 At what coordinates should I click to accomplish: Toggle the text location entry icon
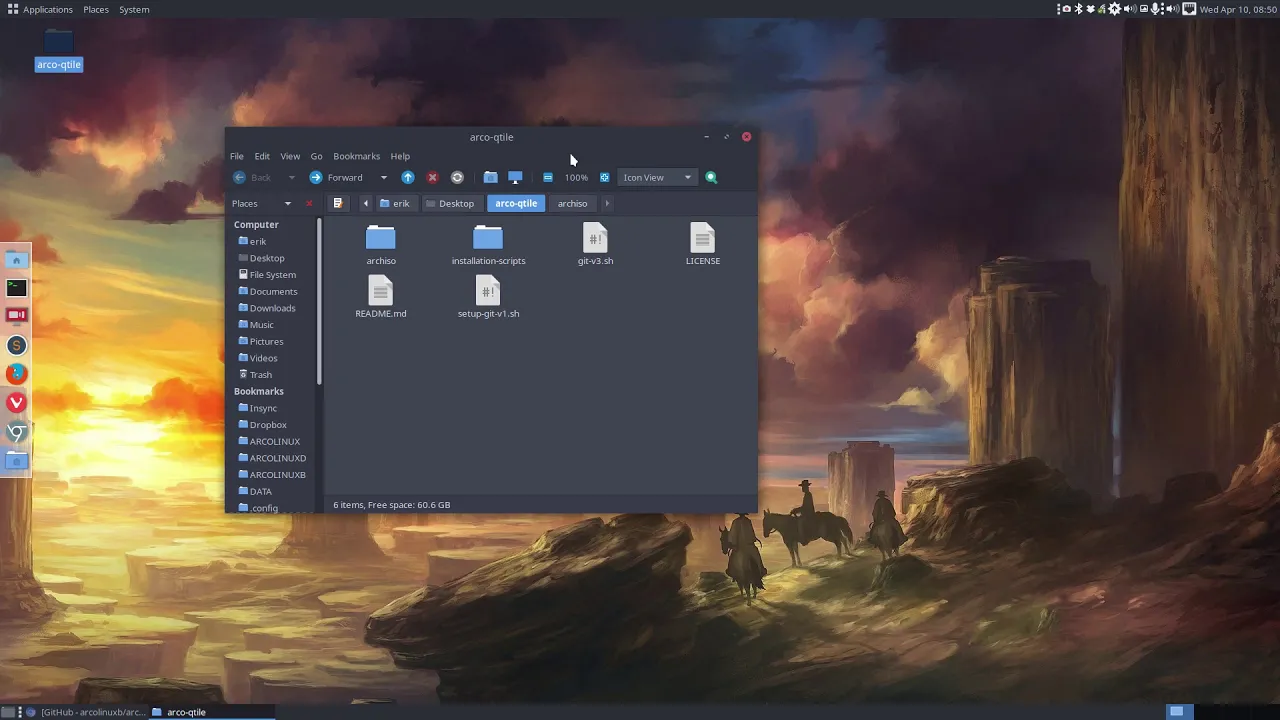(338, 203)
